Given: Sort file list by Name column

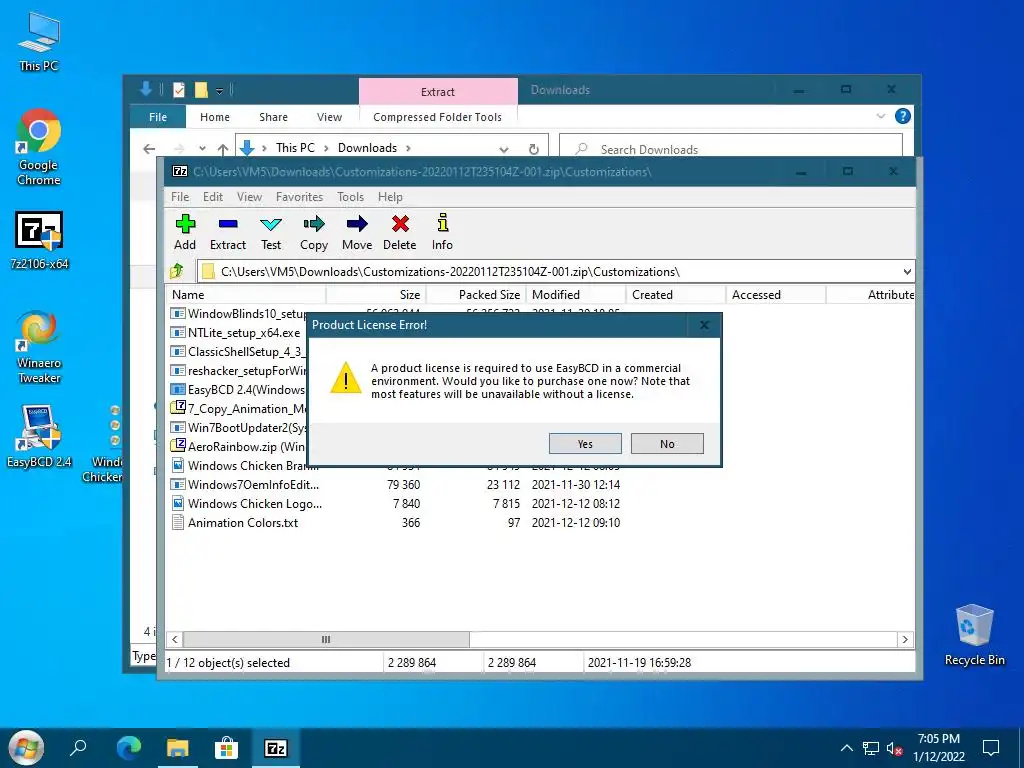Looking at the screenshot, I should click(x=246, y=295).
